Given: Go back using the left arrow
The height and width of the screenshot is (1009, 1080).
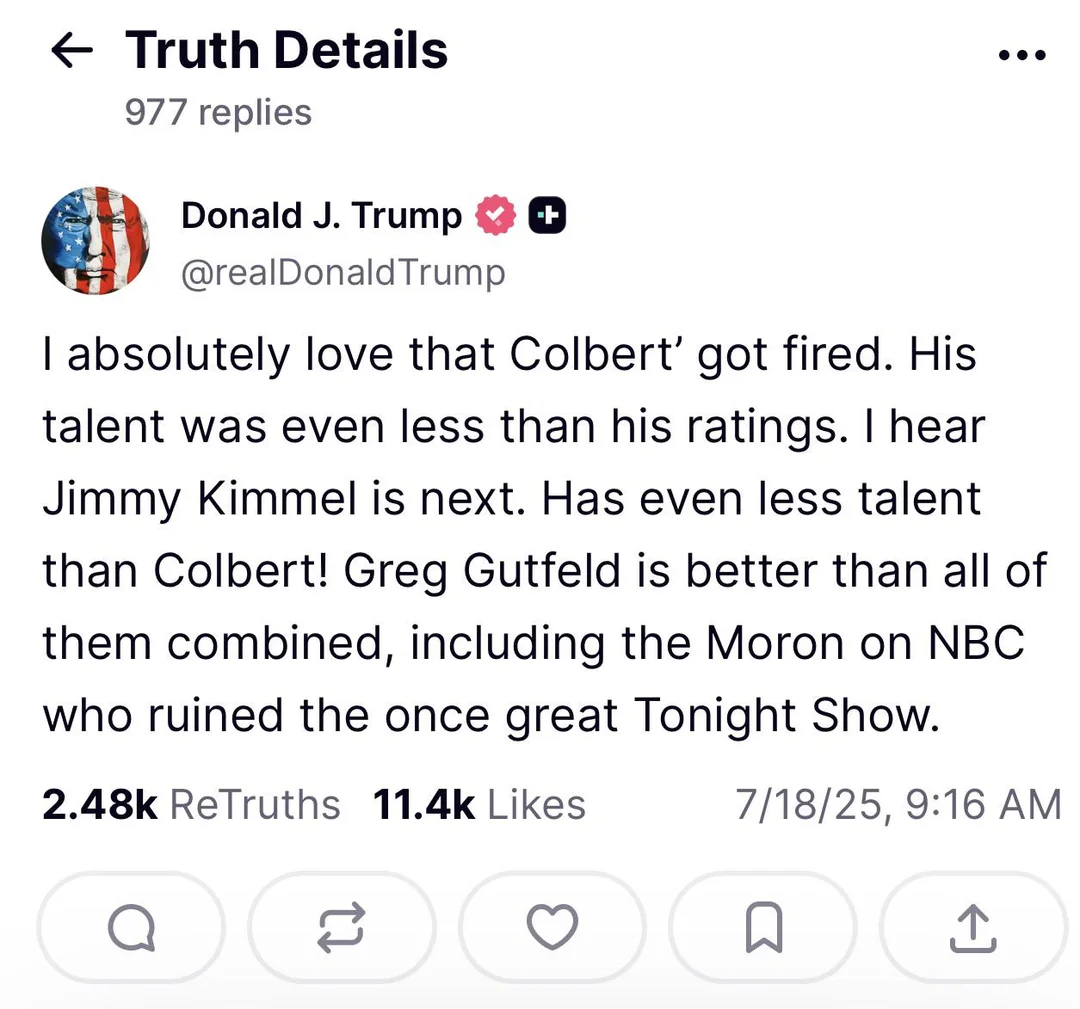Looking at the screenshot, I should pos(71,52).
